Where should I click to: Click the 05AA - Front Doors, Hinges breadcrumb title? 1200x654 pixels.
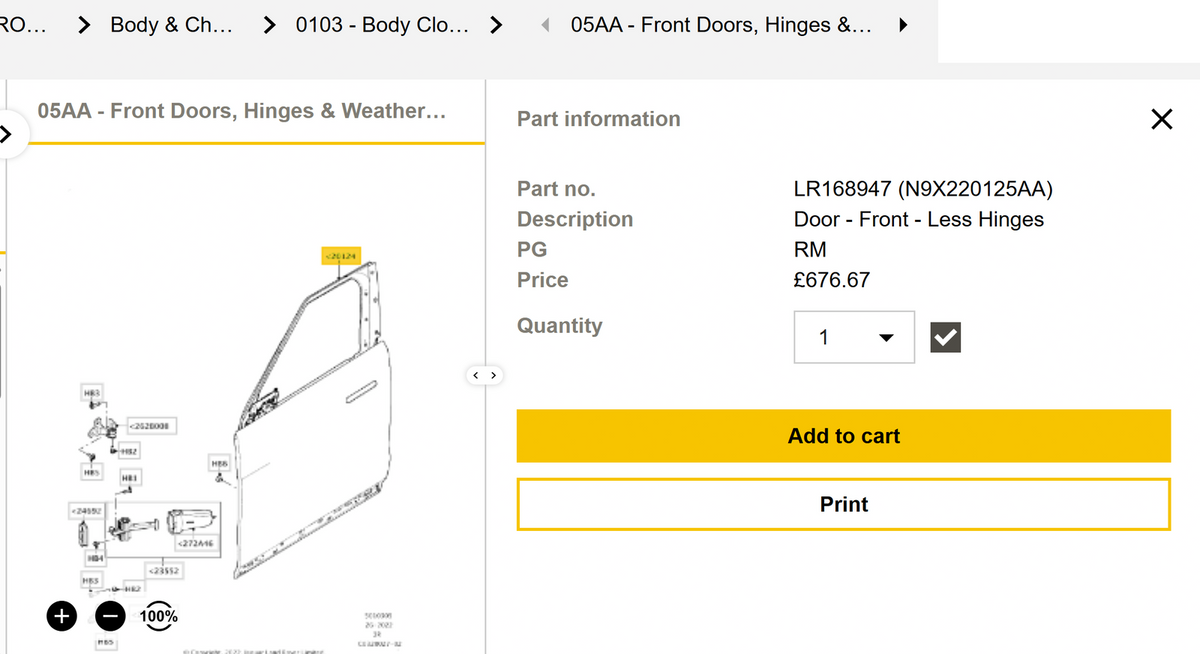coord(720,25)
